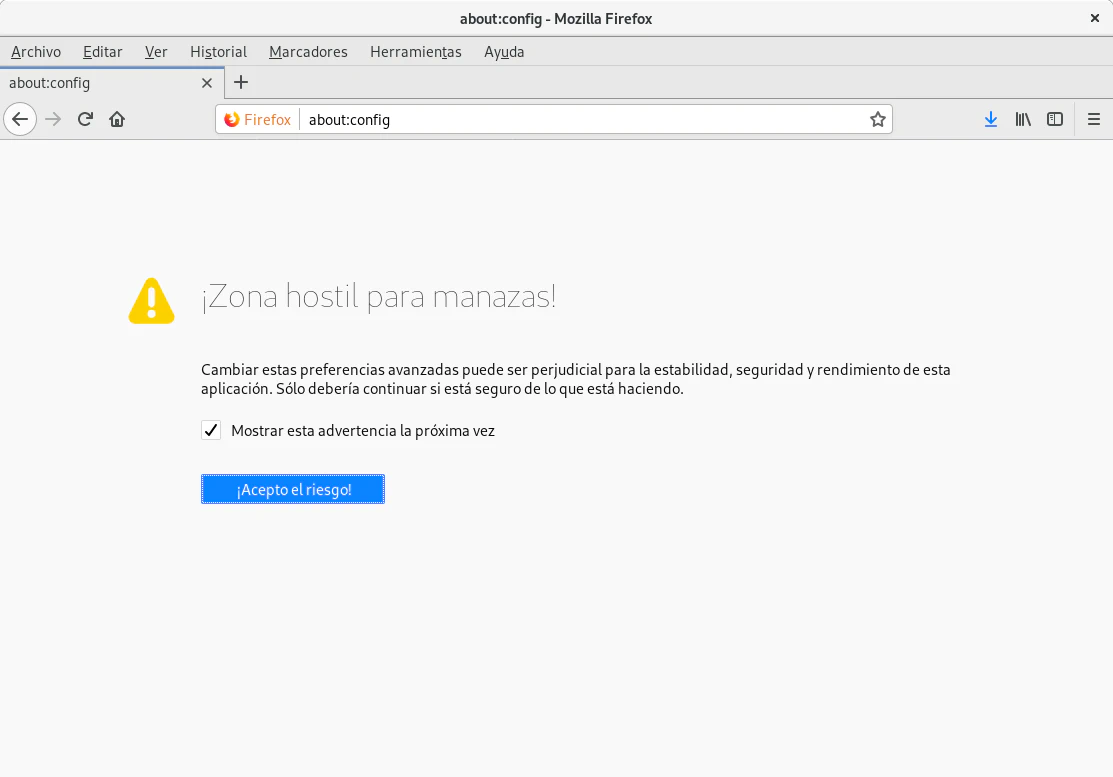Click the Firefox identity icon in address bar

(x=257, y=120)
